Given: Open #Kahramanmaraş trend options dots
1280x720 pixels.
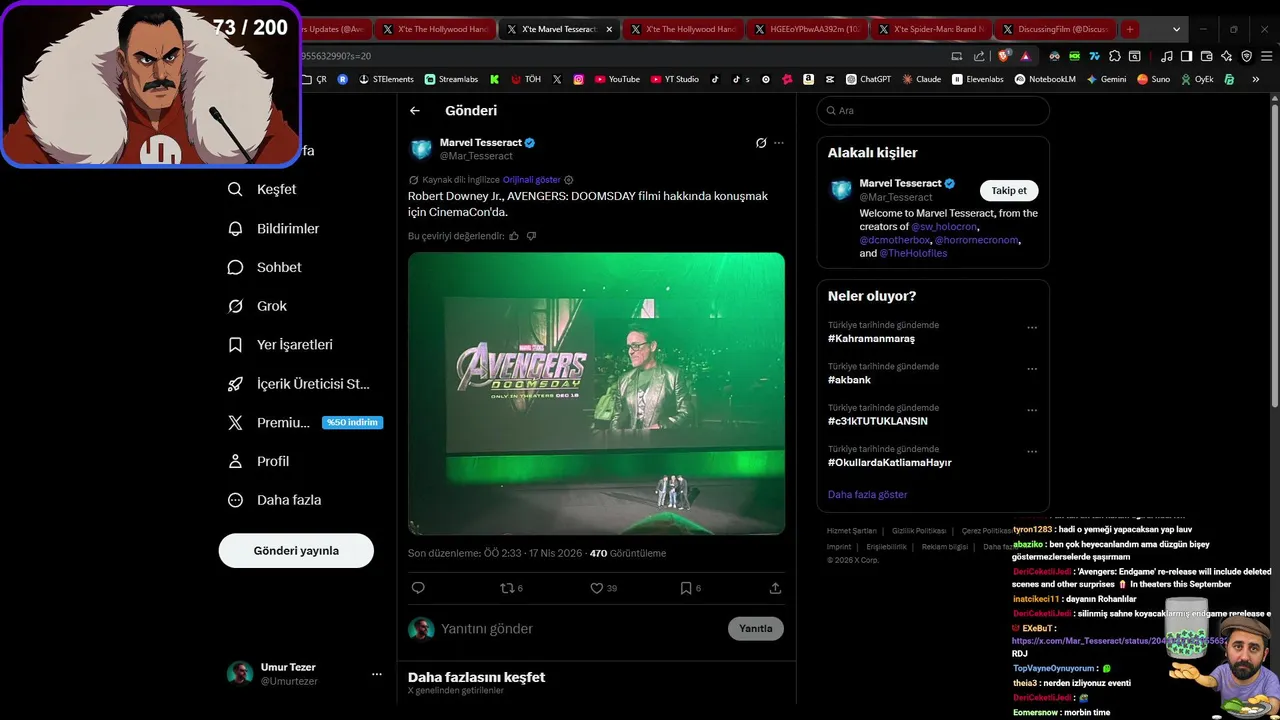Looking at the screenshot, I should (x=1032, y=328).
